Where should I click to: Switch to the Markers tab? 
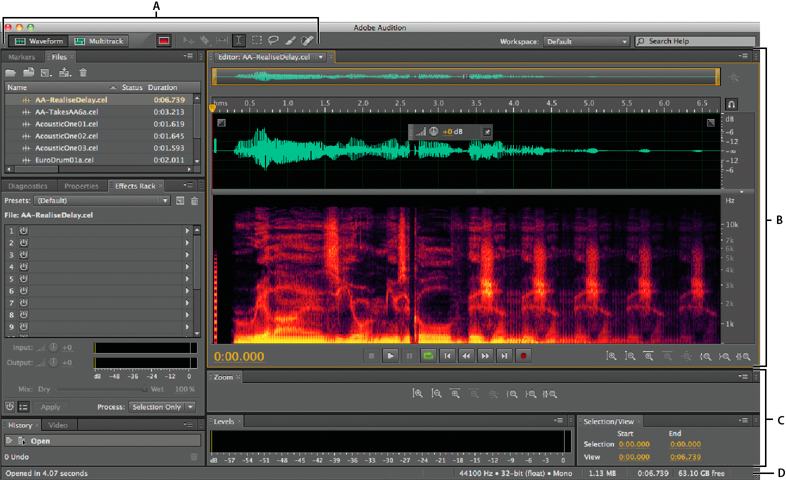click(22, 57)
